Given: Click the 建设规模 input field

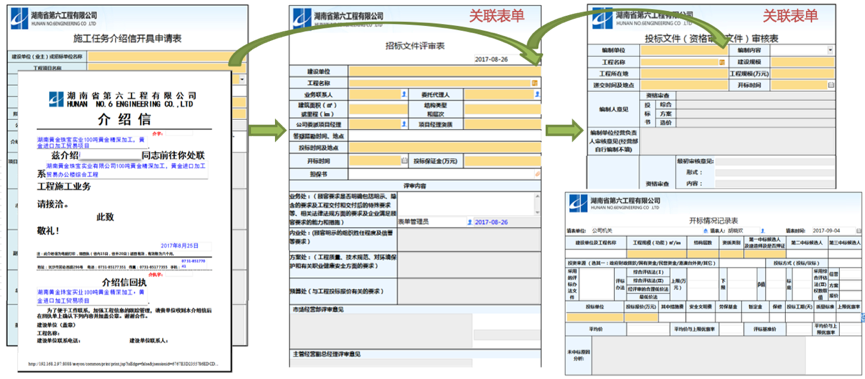Looking at the screenshot, I should [x=803, y=62].
